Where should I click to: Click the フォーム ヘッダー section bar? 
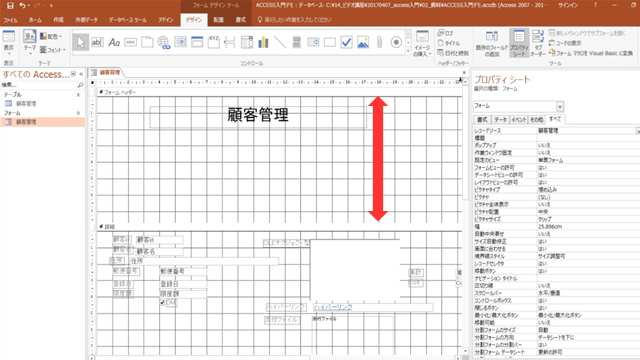coord(279,92)
